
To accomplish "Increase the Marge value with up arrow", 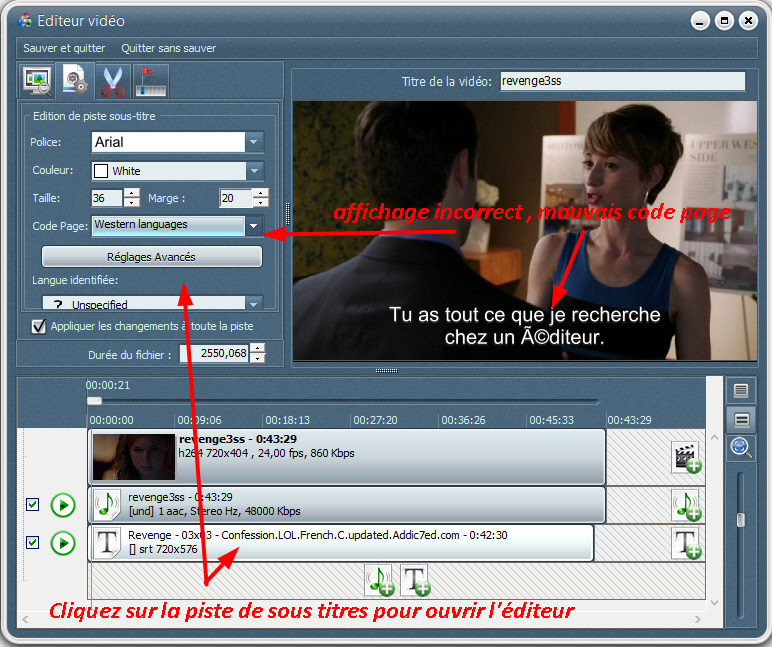I will coord(261,193).
